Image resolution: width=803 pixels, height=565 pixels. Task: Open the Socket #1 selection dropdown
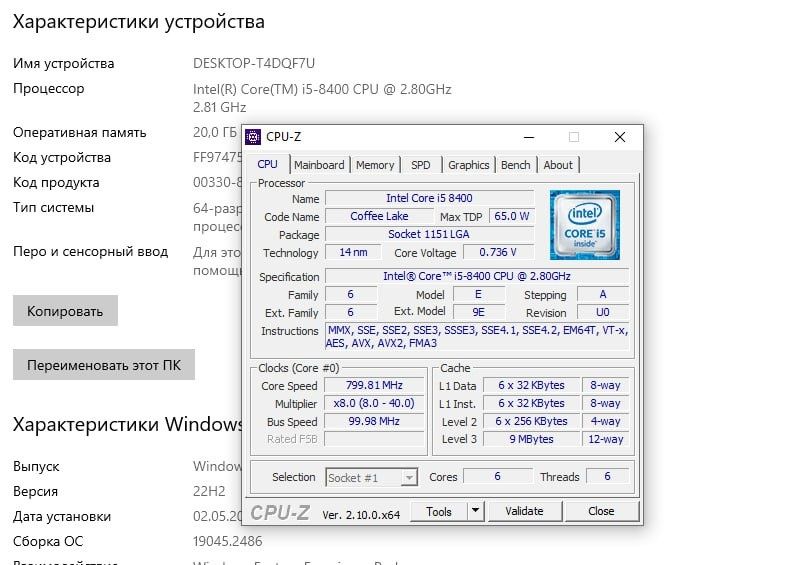(x=372, y=477)
